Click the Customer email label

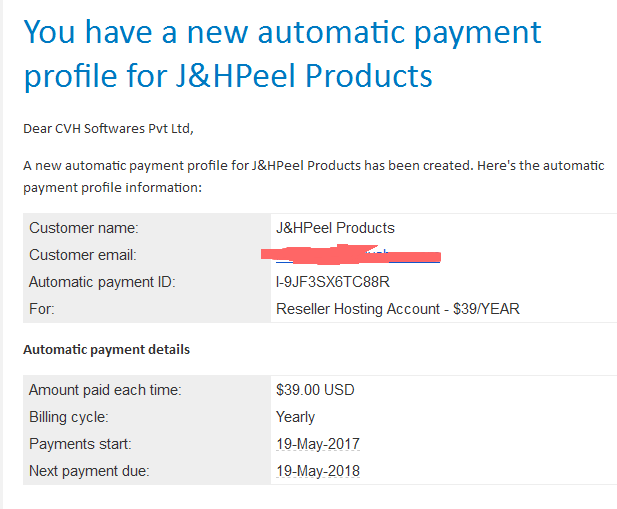(83, 255)
